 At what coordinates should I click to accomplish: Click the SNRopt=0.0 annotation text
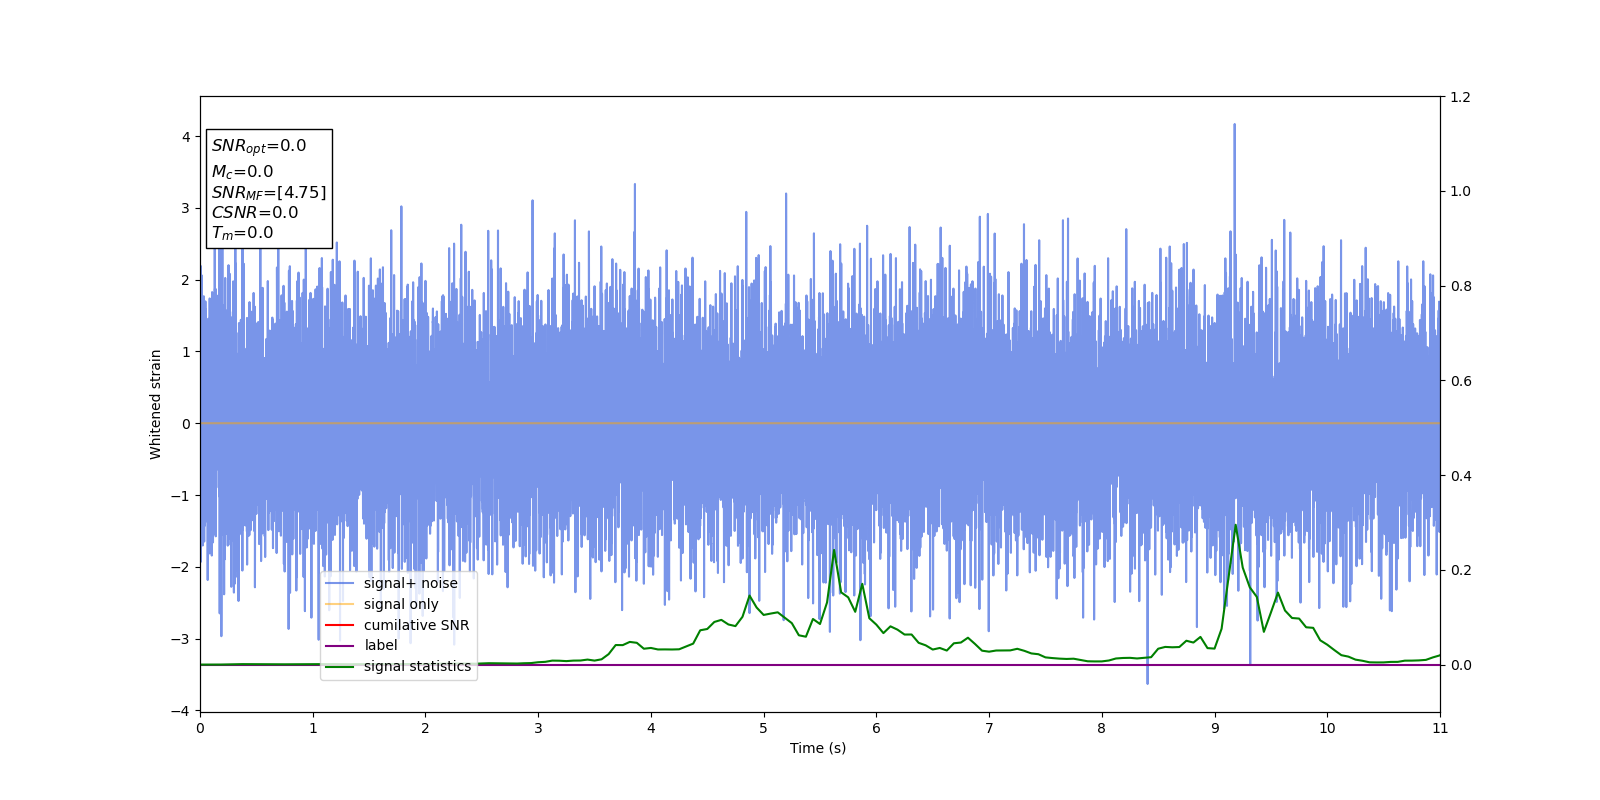pos(259,146)
